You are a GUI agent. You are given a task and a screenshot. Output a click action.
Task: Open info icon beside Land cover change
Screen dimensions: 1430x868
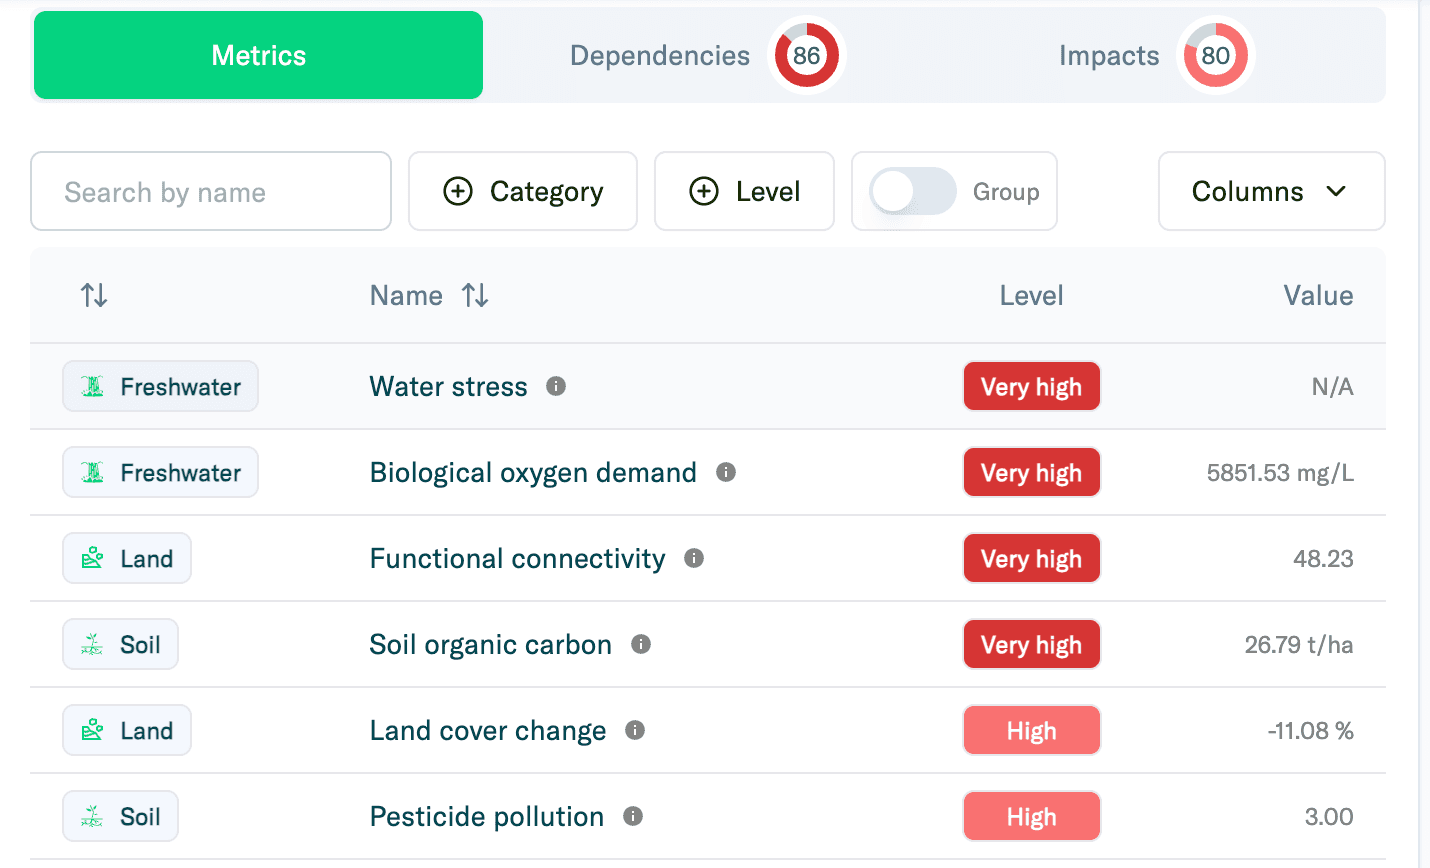(635, 730)
